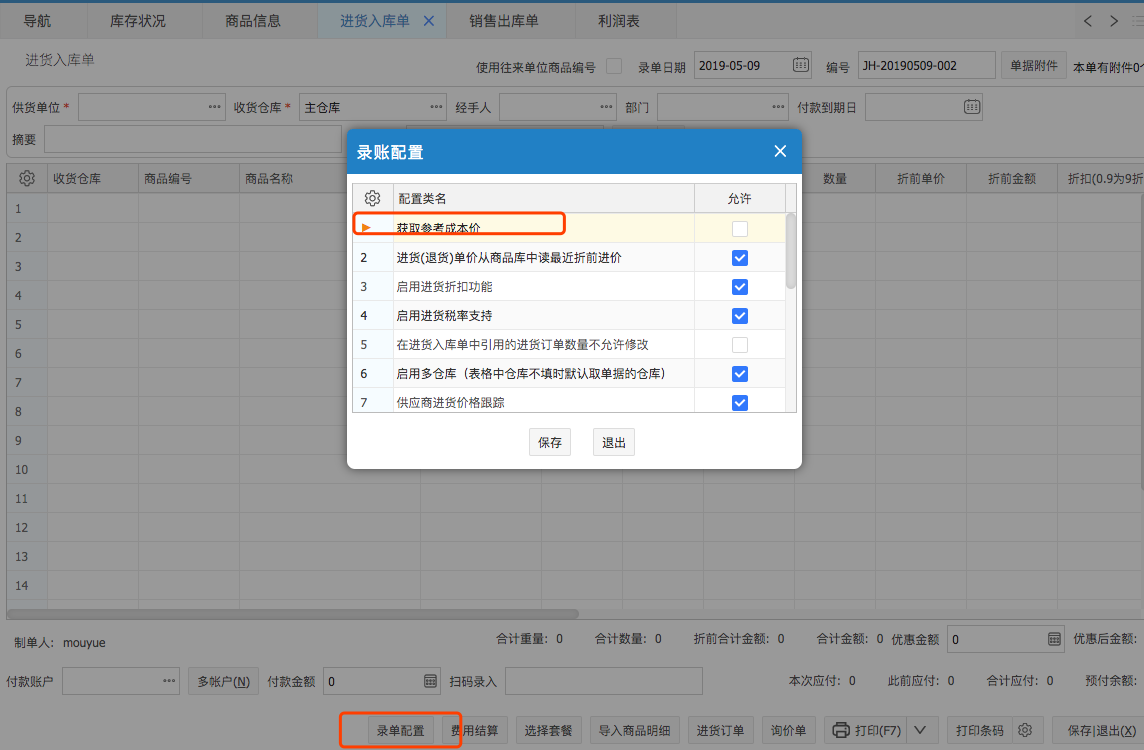The height and width of the screenshot is (750, 1144).
Task: Open the 供货单位 lookup ellipsis
Action: click(214, 107)
